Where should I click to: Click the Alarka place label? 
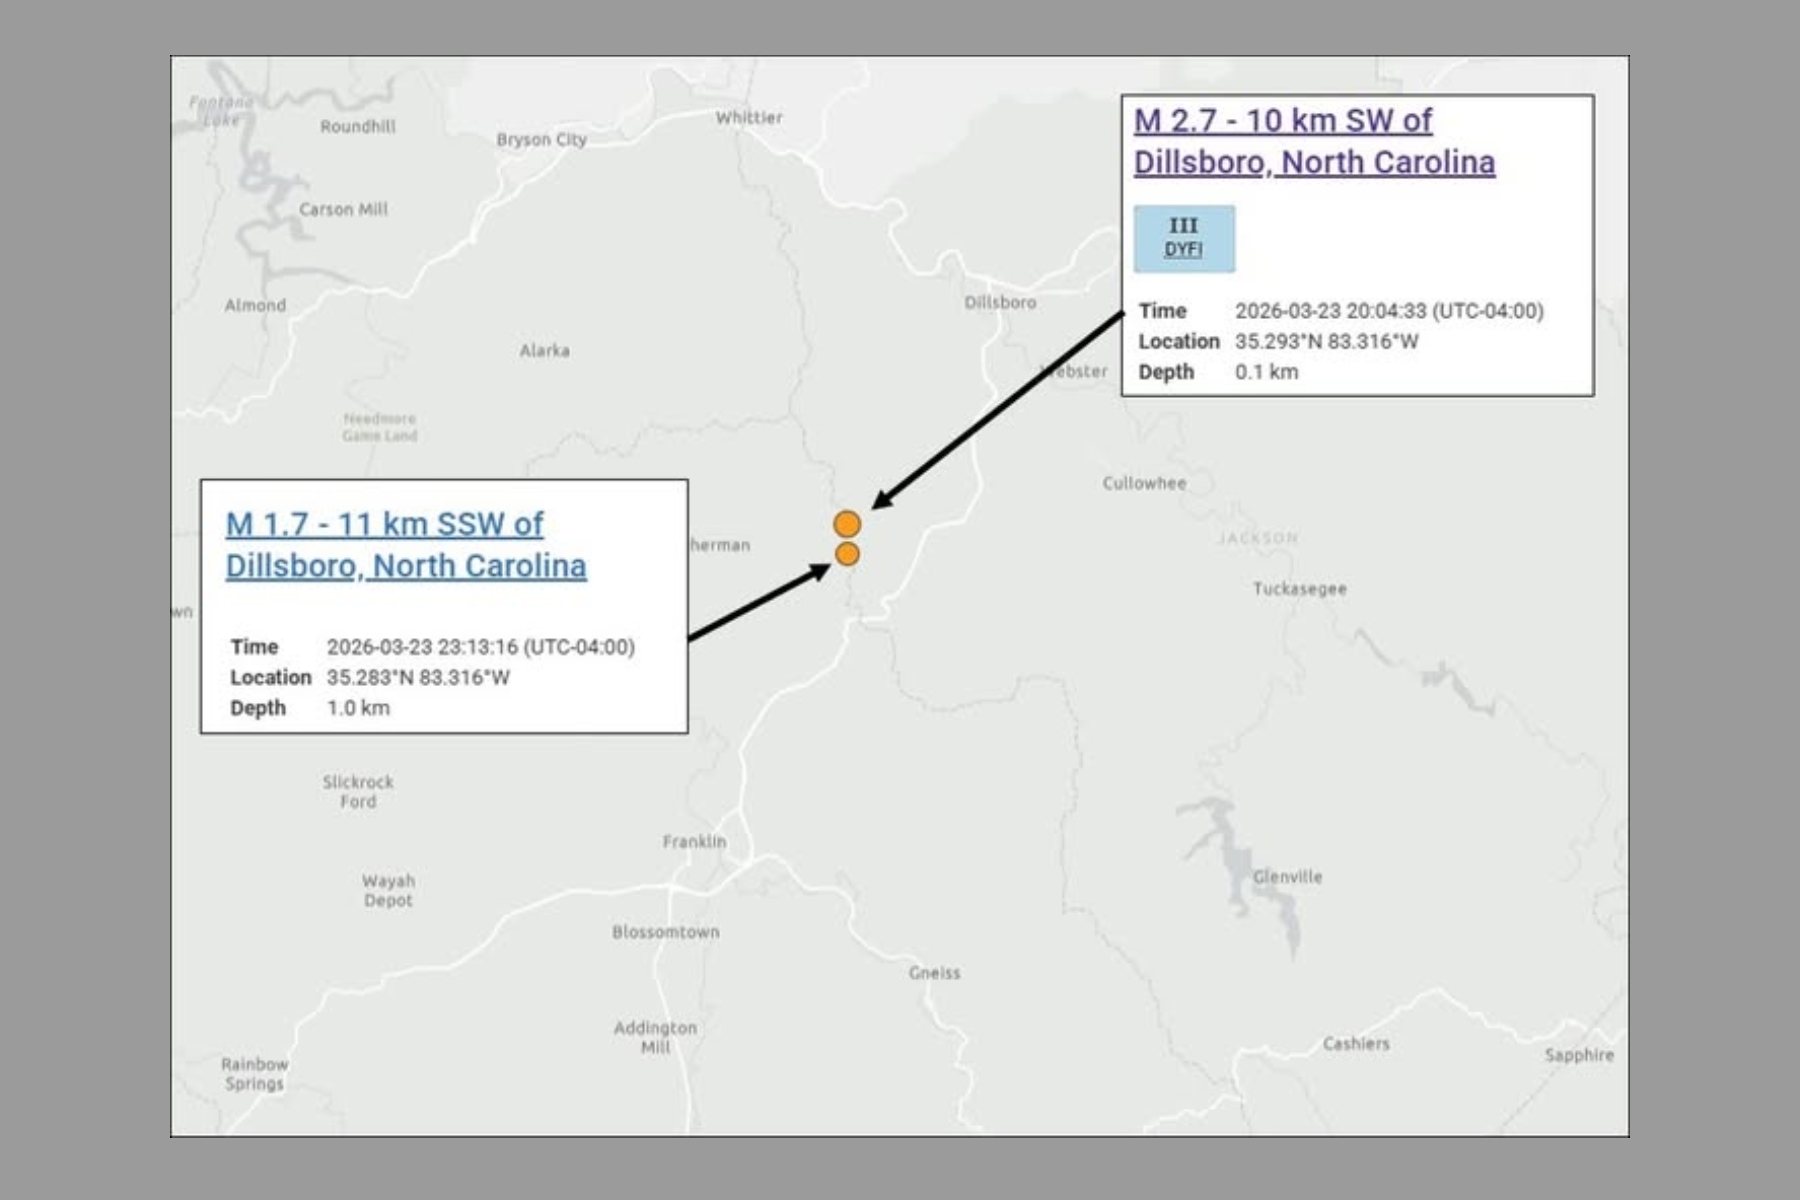[544, 351]
